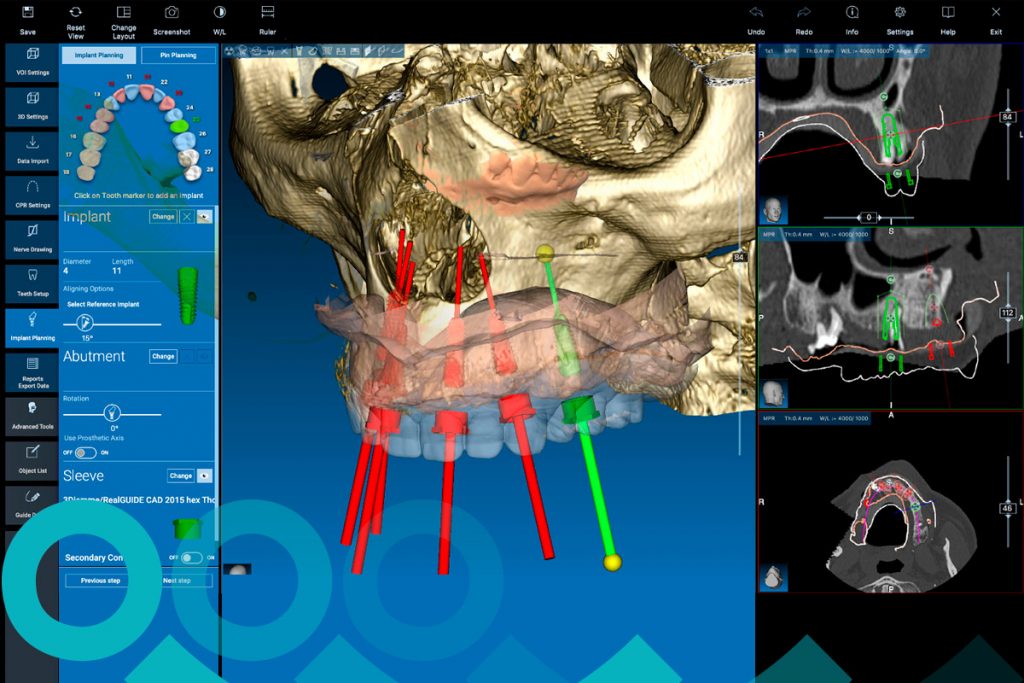Click the head orientation thumbnail in the top CT view

click(774, 211)
